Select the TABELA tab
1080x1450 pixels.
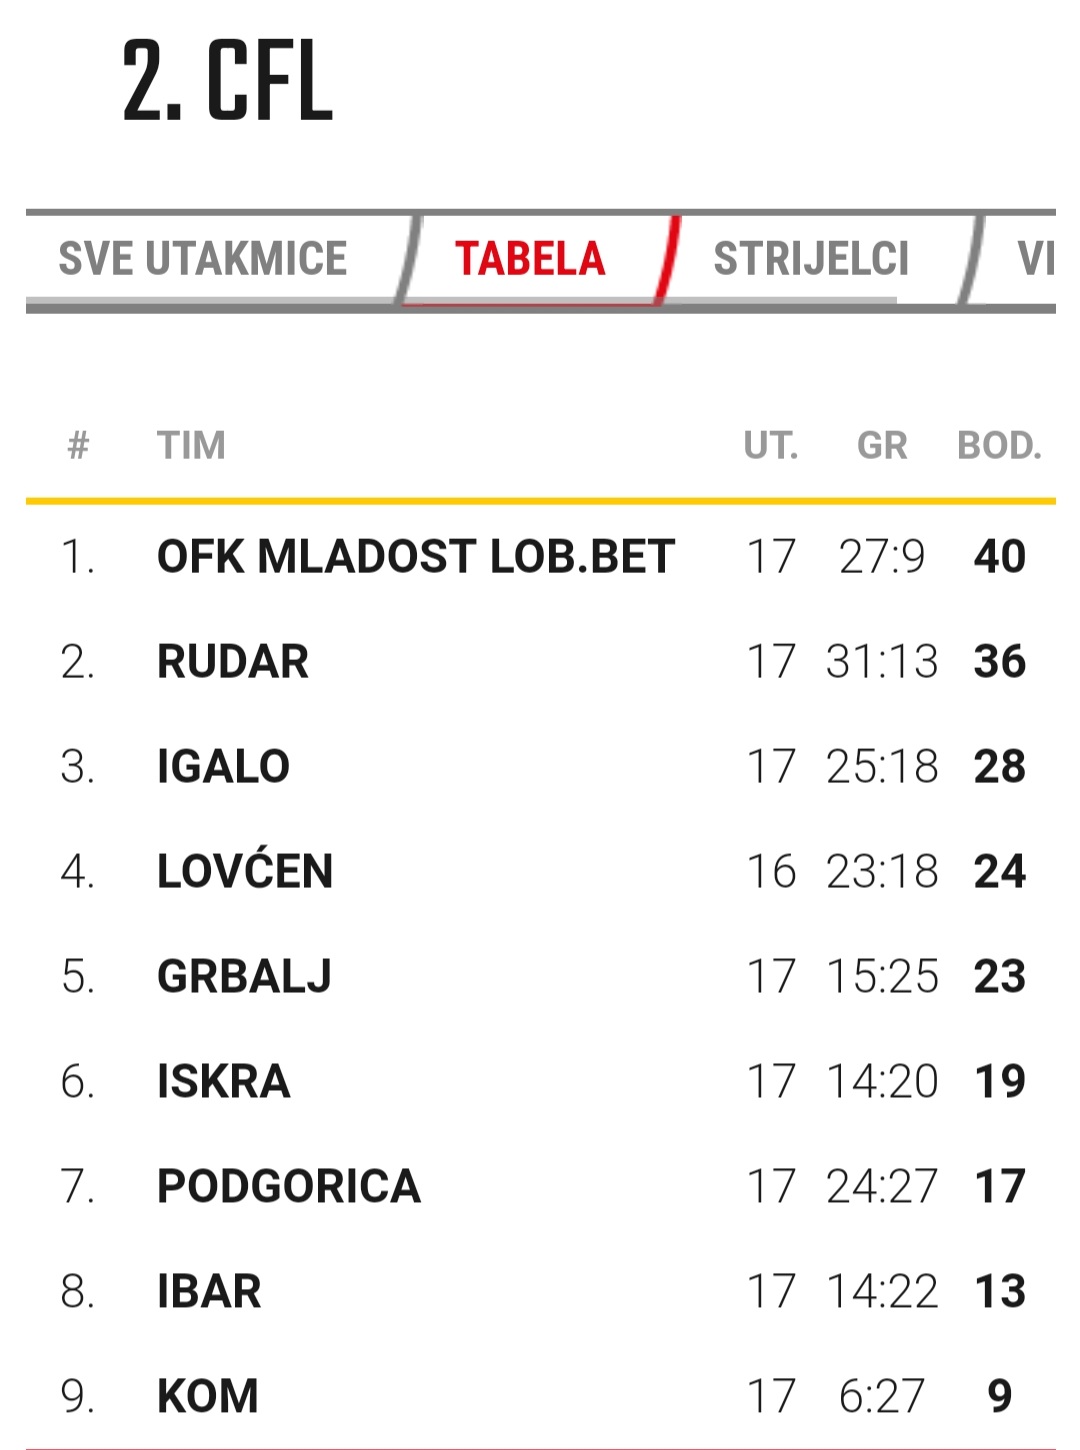point(530,259)
